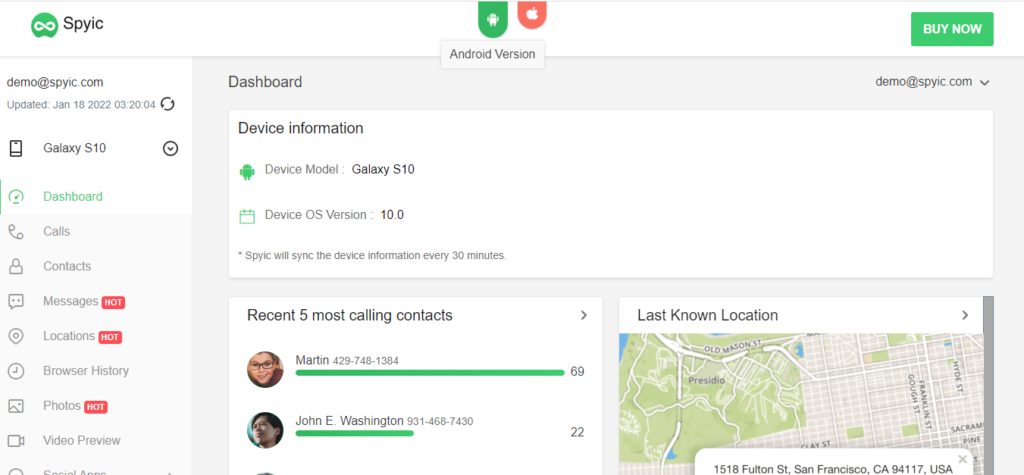Image resolution: width=1024 pixels, height=475 pixels.
Task: Click the Photos picture icon in sidebar
Action: (16, 406)
